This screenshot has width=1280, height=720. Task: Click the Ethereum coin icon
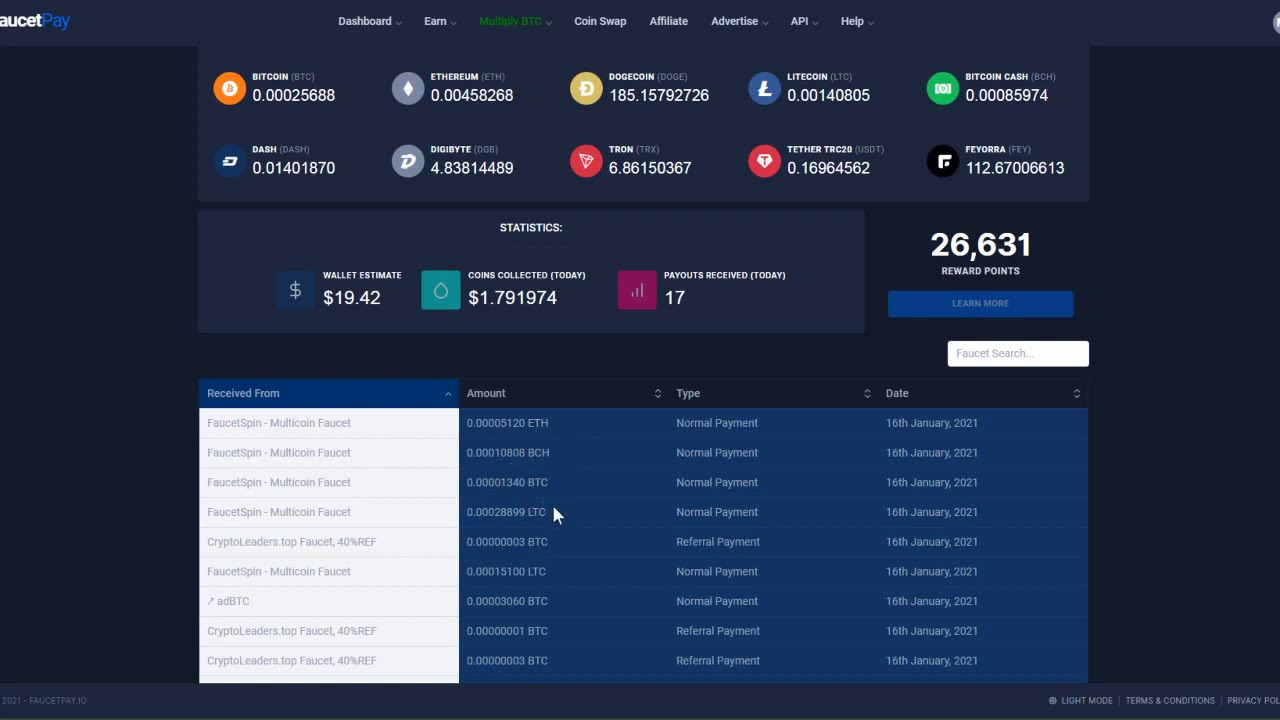click(407, 88)
